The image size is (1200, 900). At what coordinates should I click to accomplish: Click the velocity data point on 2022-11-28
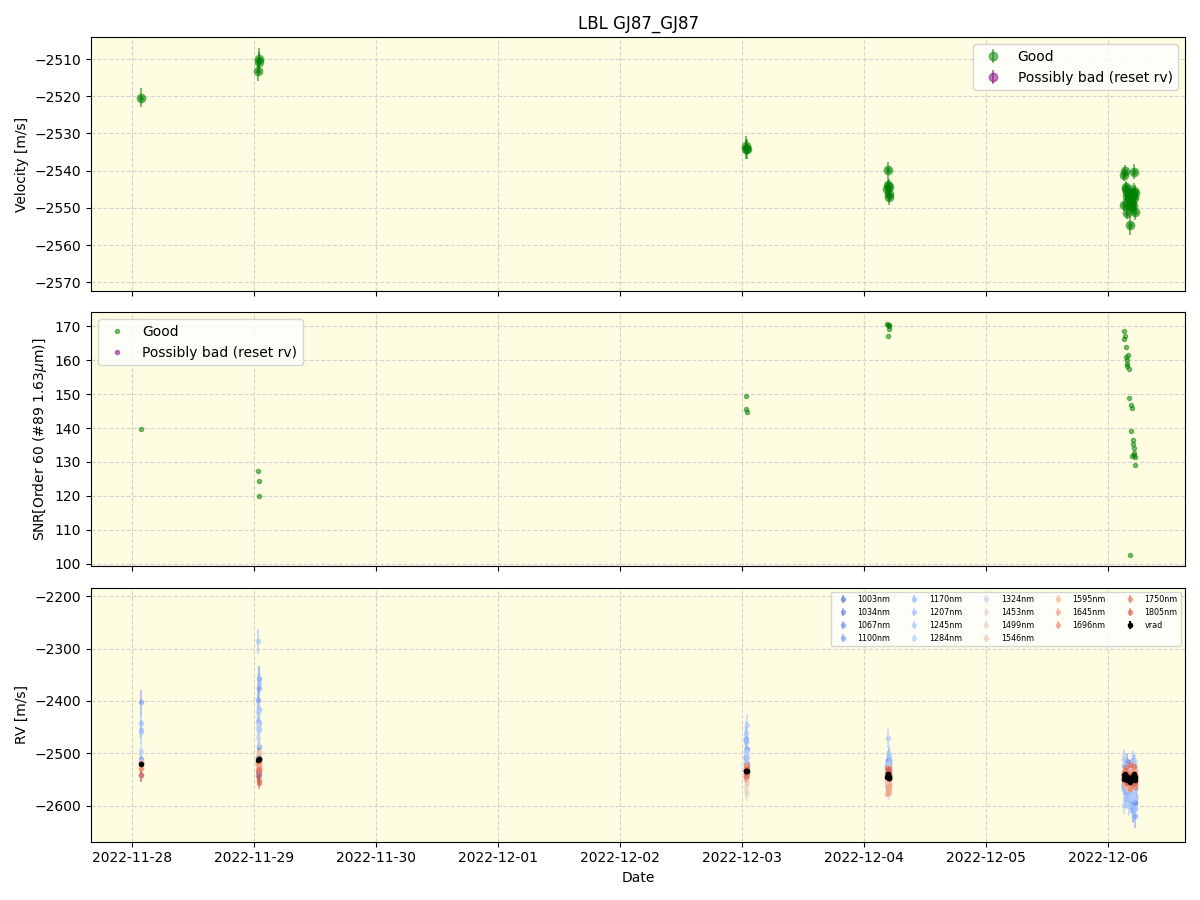(x=141, y=98)
